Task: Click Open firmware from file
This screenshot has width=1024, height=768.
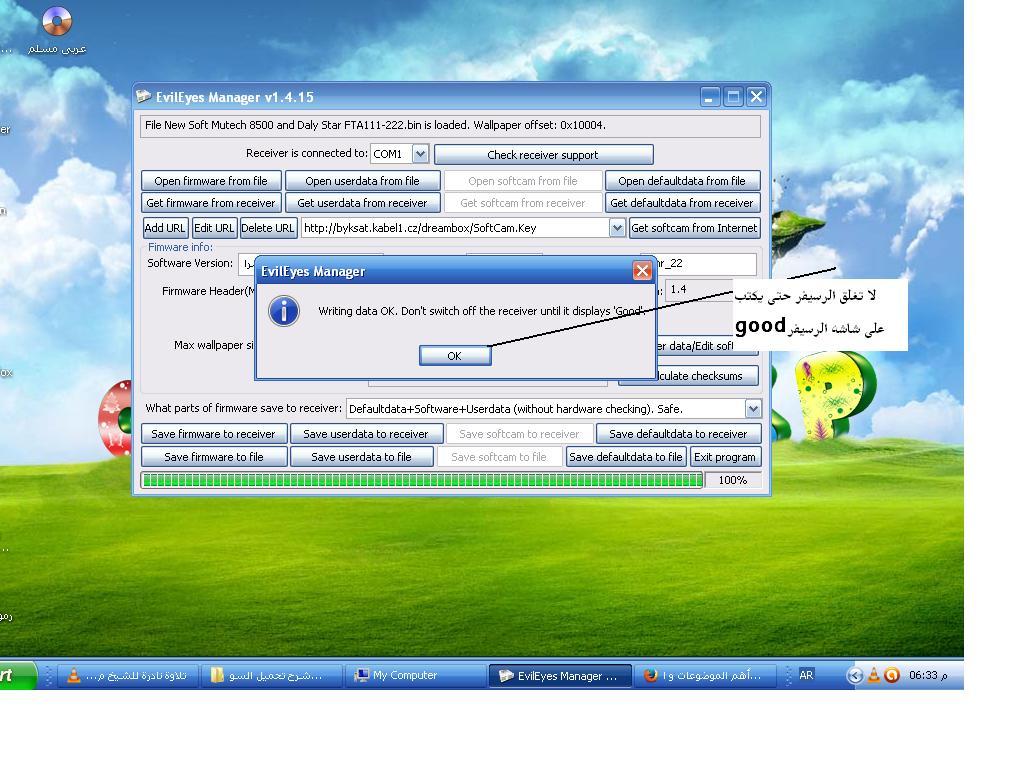Action: click(x=211, y=181)
